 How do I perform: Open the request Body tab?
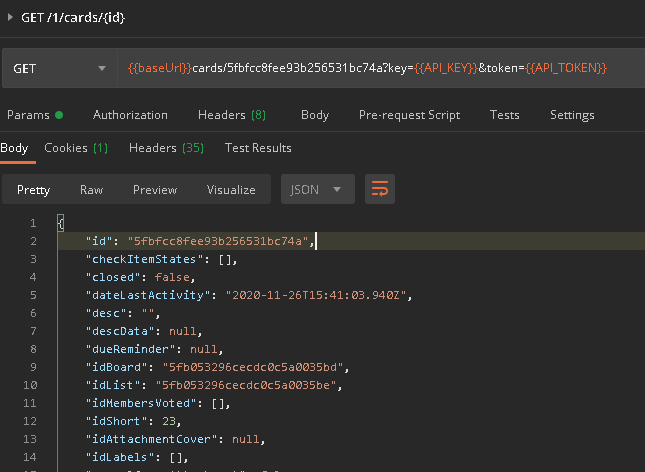coord(315,115)
